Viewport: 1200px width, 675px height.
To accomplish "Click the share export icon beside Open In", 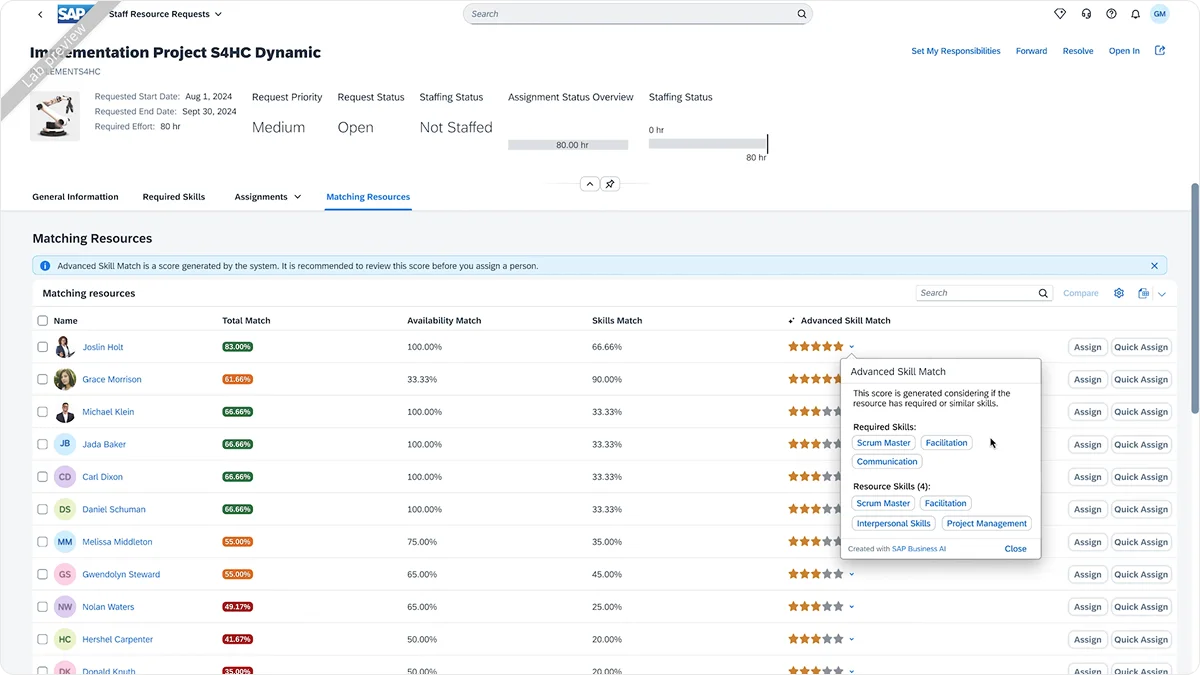I will coord(1160,50).
